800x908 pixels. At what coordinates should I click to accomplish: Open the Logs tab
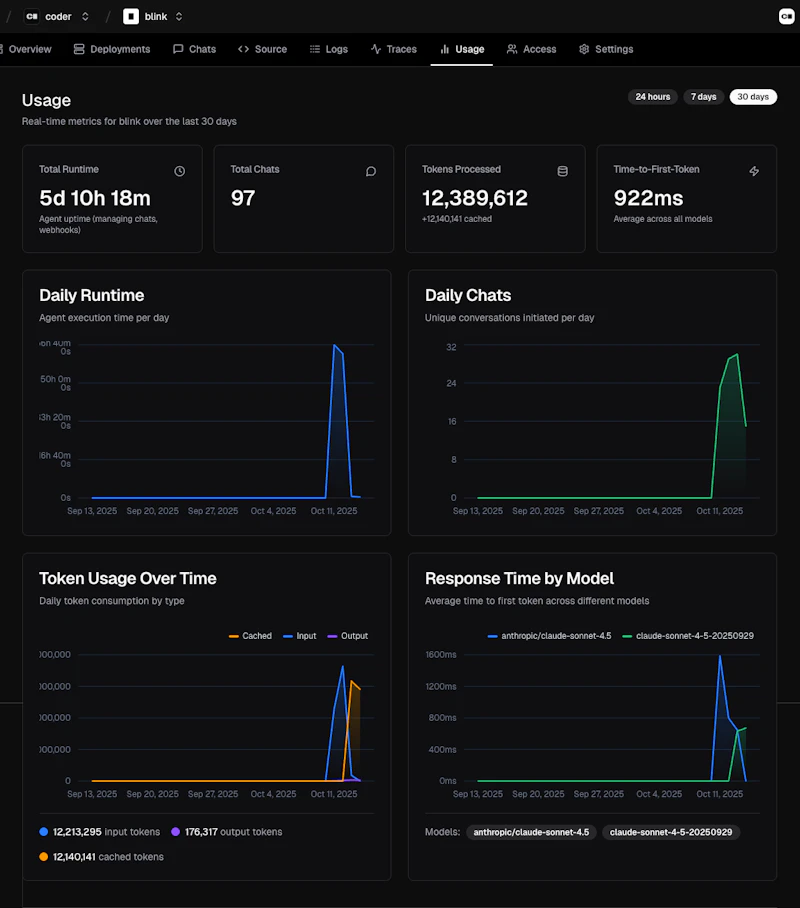[x=329, y=49]
